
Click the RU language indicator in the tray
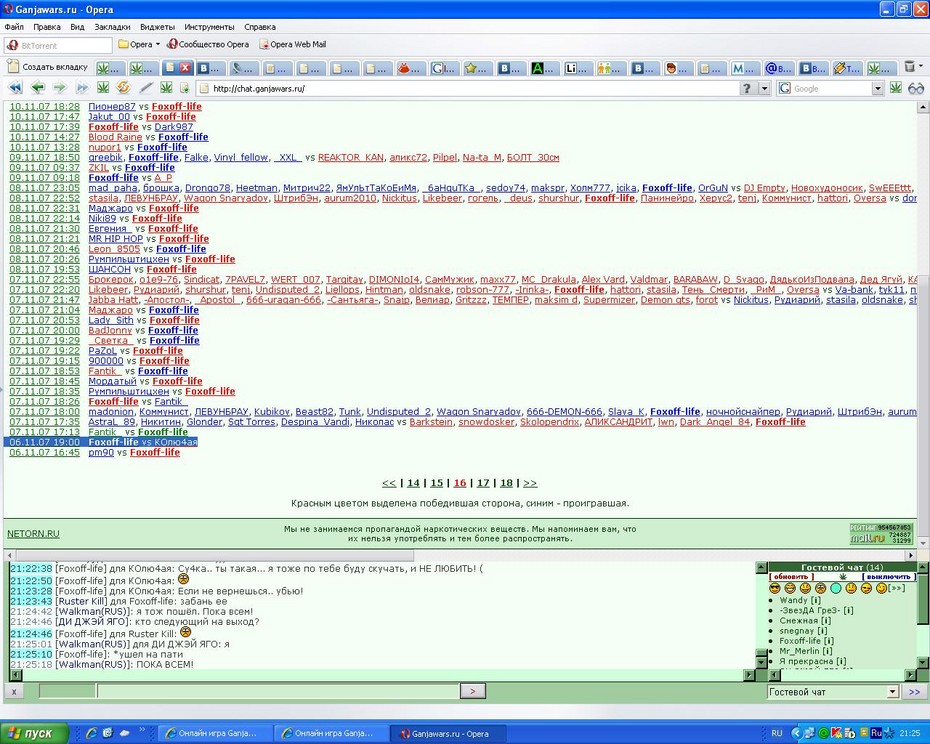click(x=776, y=733)
